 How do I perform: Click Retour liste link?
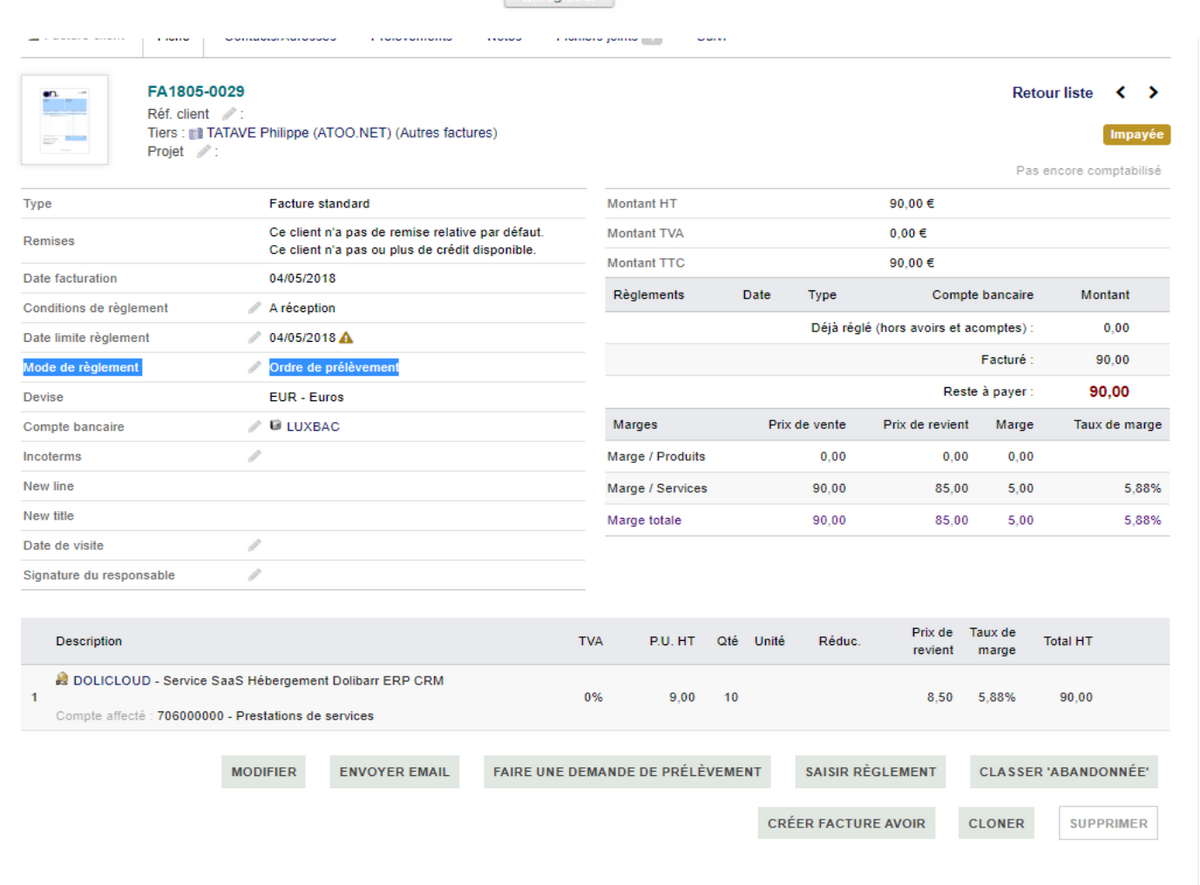click(x=1052, y=93)
